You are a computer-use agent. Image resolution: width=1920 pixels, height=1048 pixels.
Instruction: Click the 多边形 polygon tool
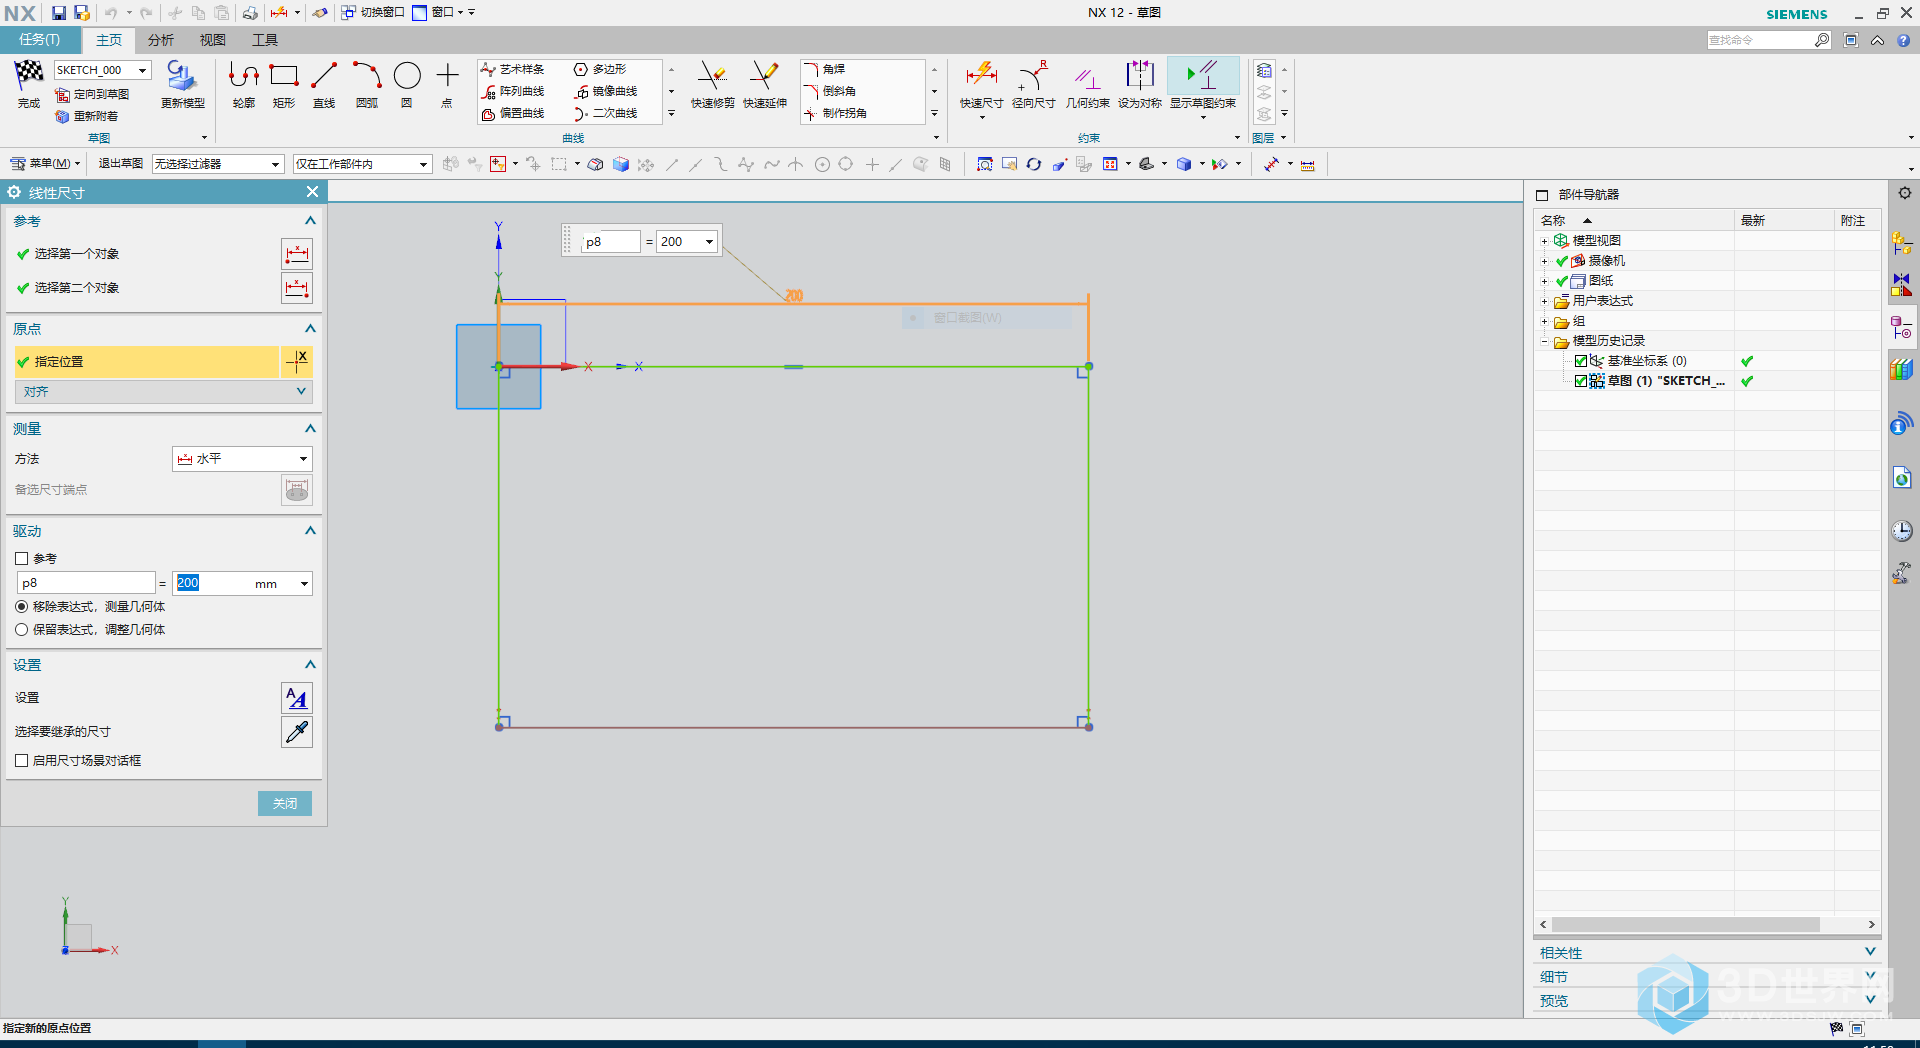point(600,69)
